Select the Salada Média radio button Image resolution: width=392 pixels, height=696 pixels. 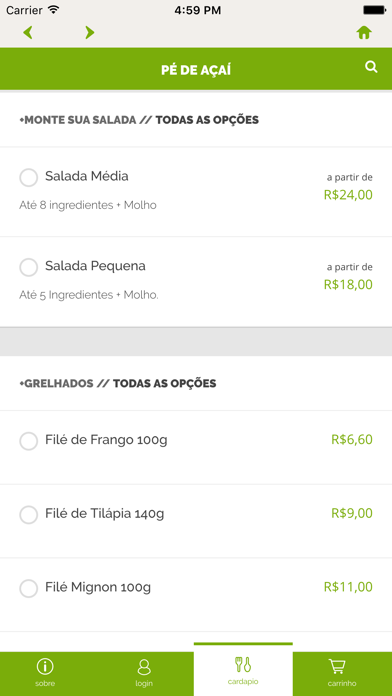click(x=29, y=178)
